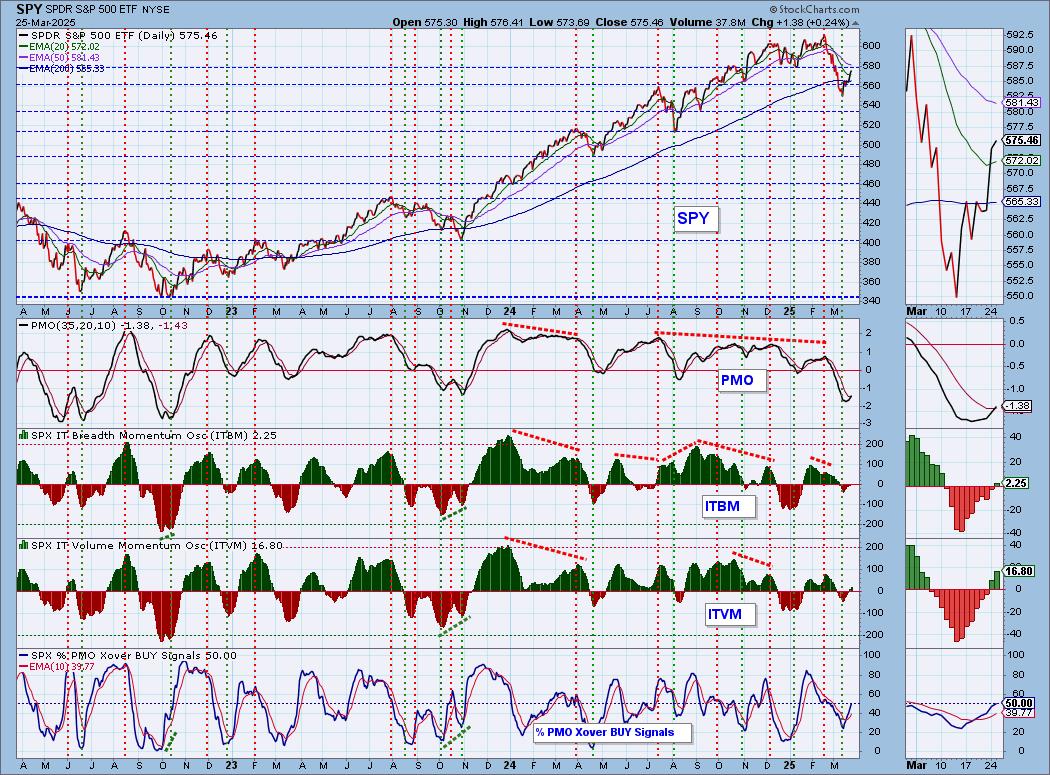The width and height of the screenshot is (1050, 775).
Task: Click the 600 price axis label
Action: 871,46
